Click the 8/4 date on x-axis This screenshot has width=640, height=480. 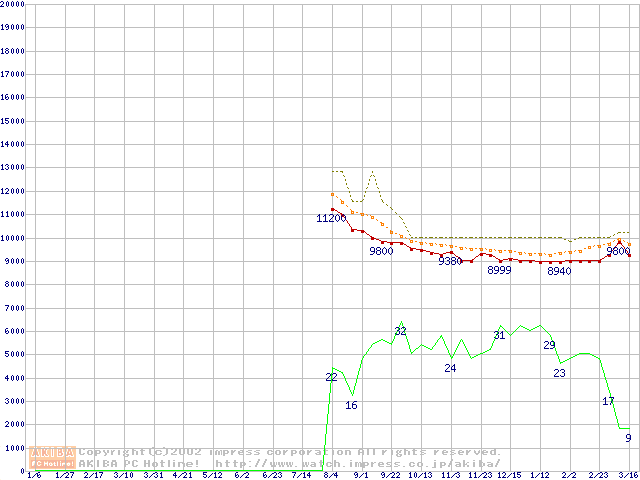[x=331, y=475]
